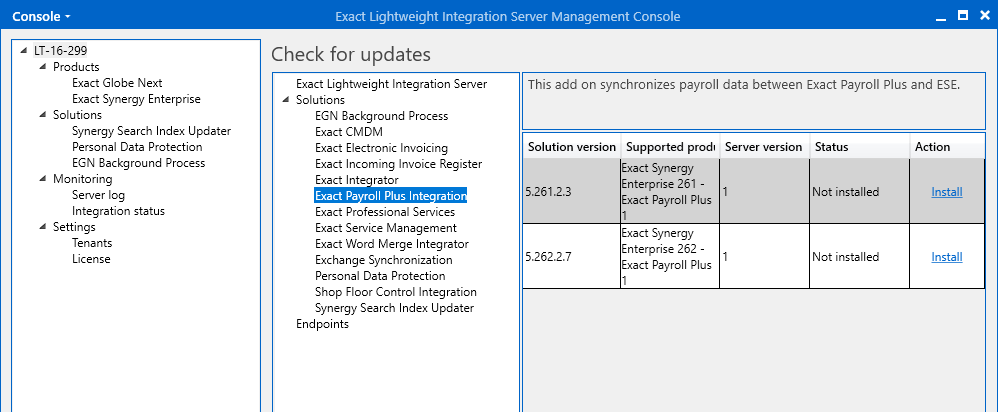This screenshot has width=998, height=412.
Task: Install solution version 5.262.2.7
Action: click(x=946, y=257)
